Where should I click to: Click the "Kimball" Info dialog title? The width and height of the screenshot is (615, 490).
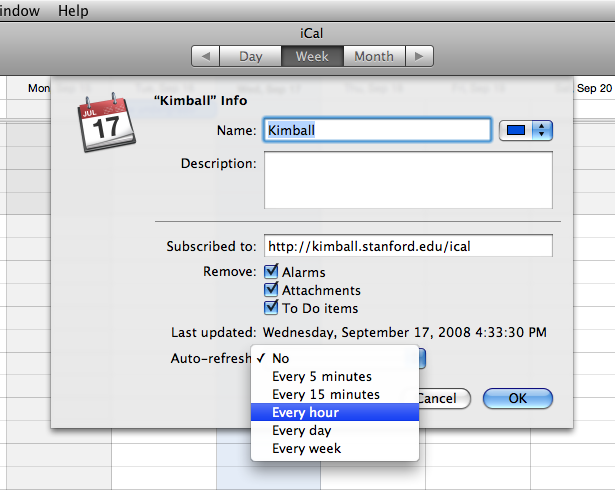200,101
